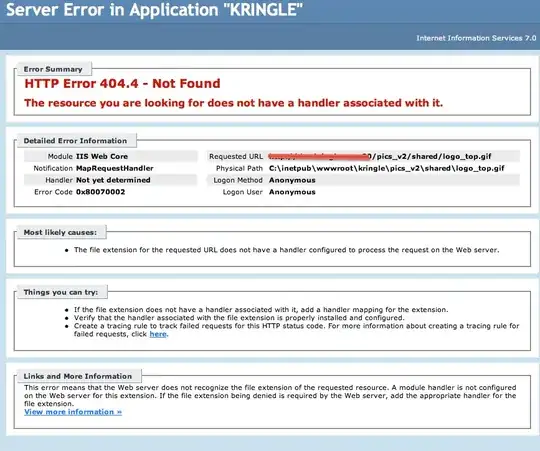Click the 'Logon User' field label
Screen dimensions: 540x451
click(x=242, y=192)
